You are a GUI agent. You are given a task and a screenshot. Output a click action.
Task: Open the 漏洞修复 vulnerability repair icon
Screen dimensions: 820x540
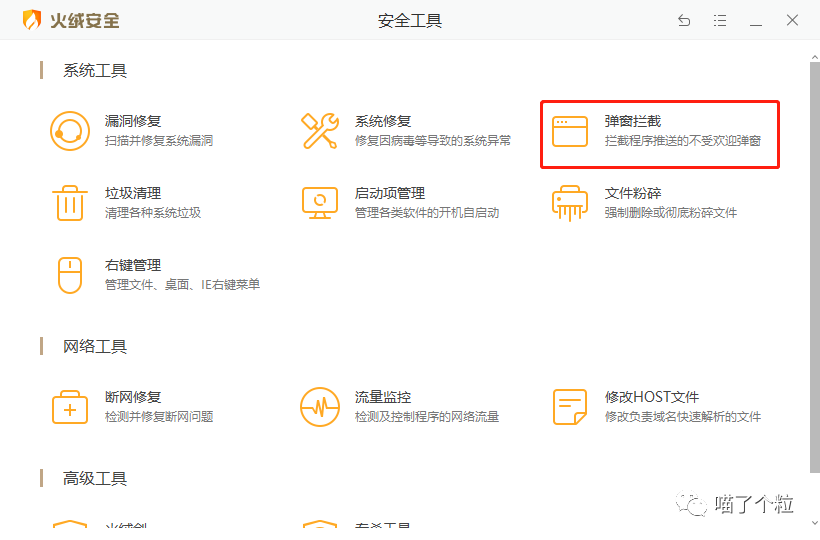click(70, 131)
